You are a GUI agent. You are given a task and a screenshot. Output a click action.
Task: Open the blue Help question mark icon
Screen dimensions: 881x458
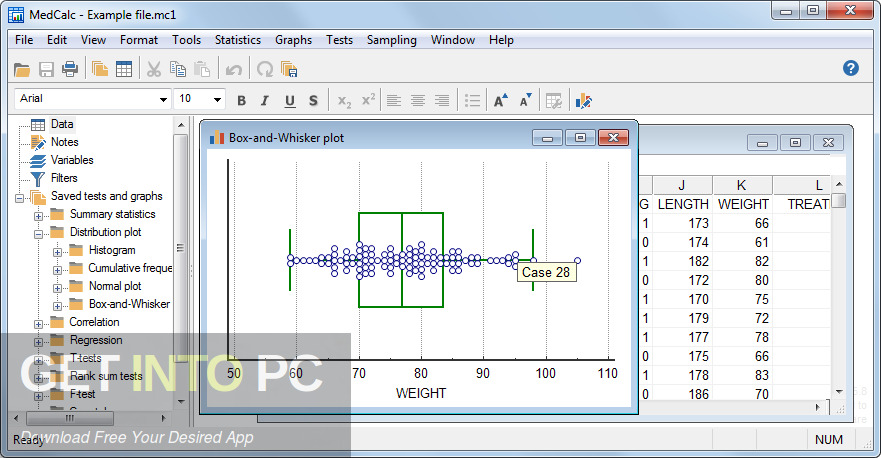click(x=851, y=68)
